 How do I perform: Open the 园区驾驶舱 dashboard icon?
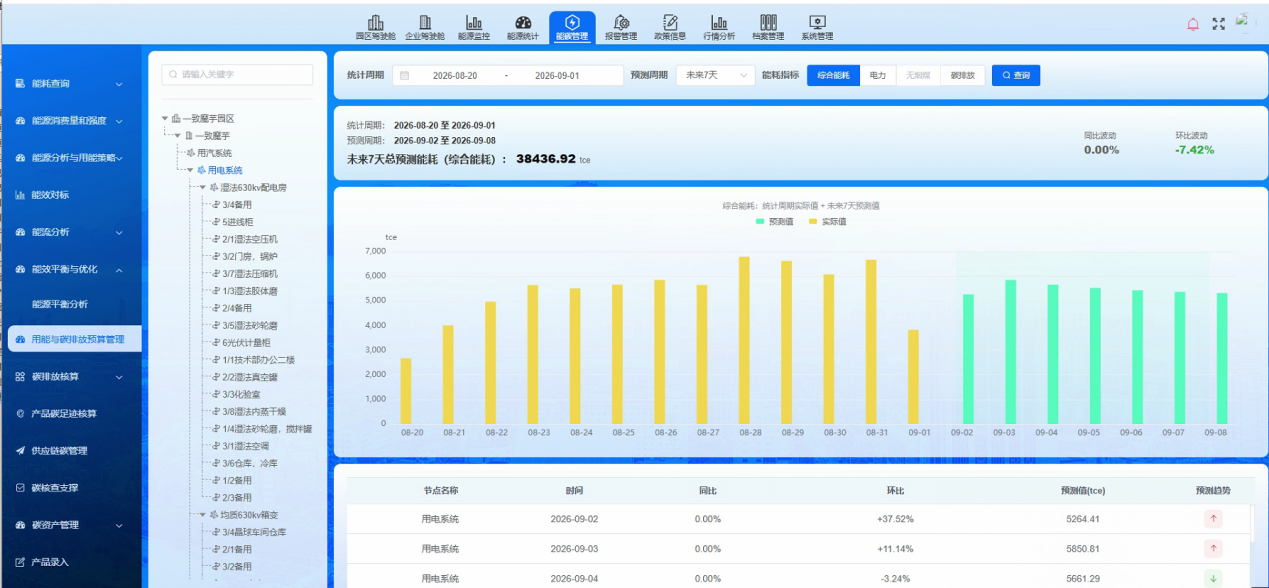[x=376, y=23]
